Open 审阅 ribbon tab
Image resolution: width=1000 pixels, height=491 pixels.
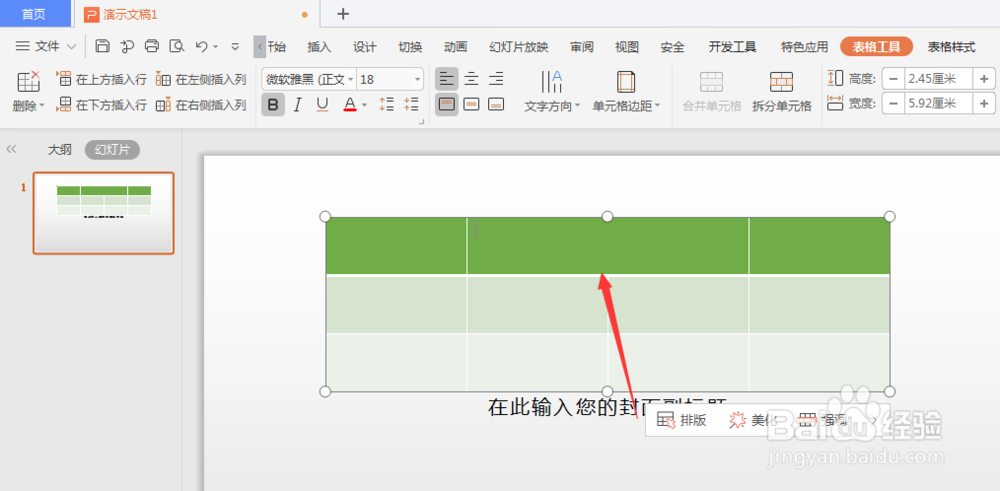click(582, 47)
